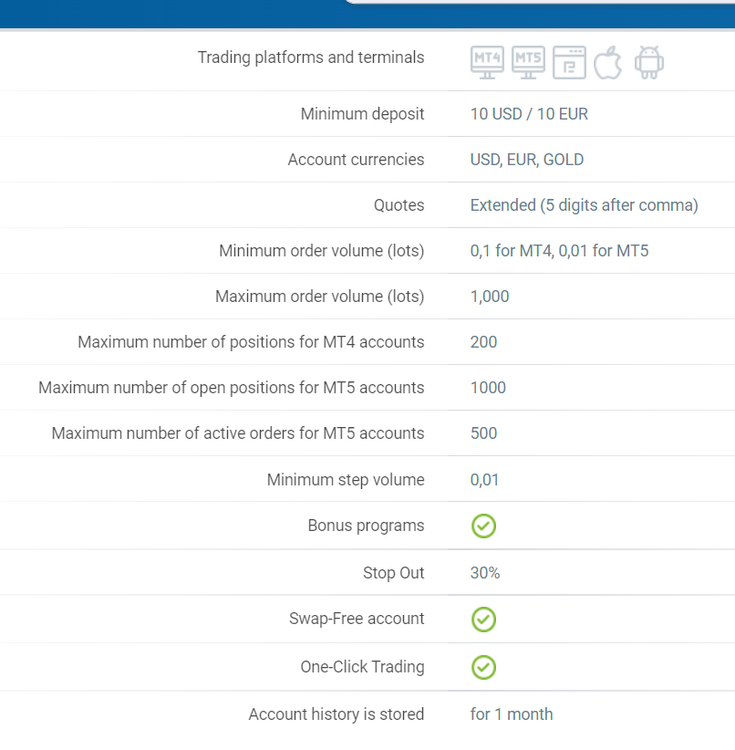
Task: Click the MT5 desktop platform icon
Action: 528,63
